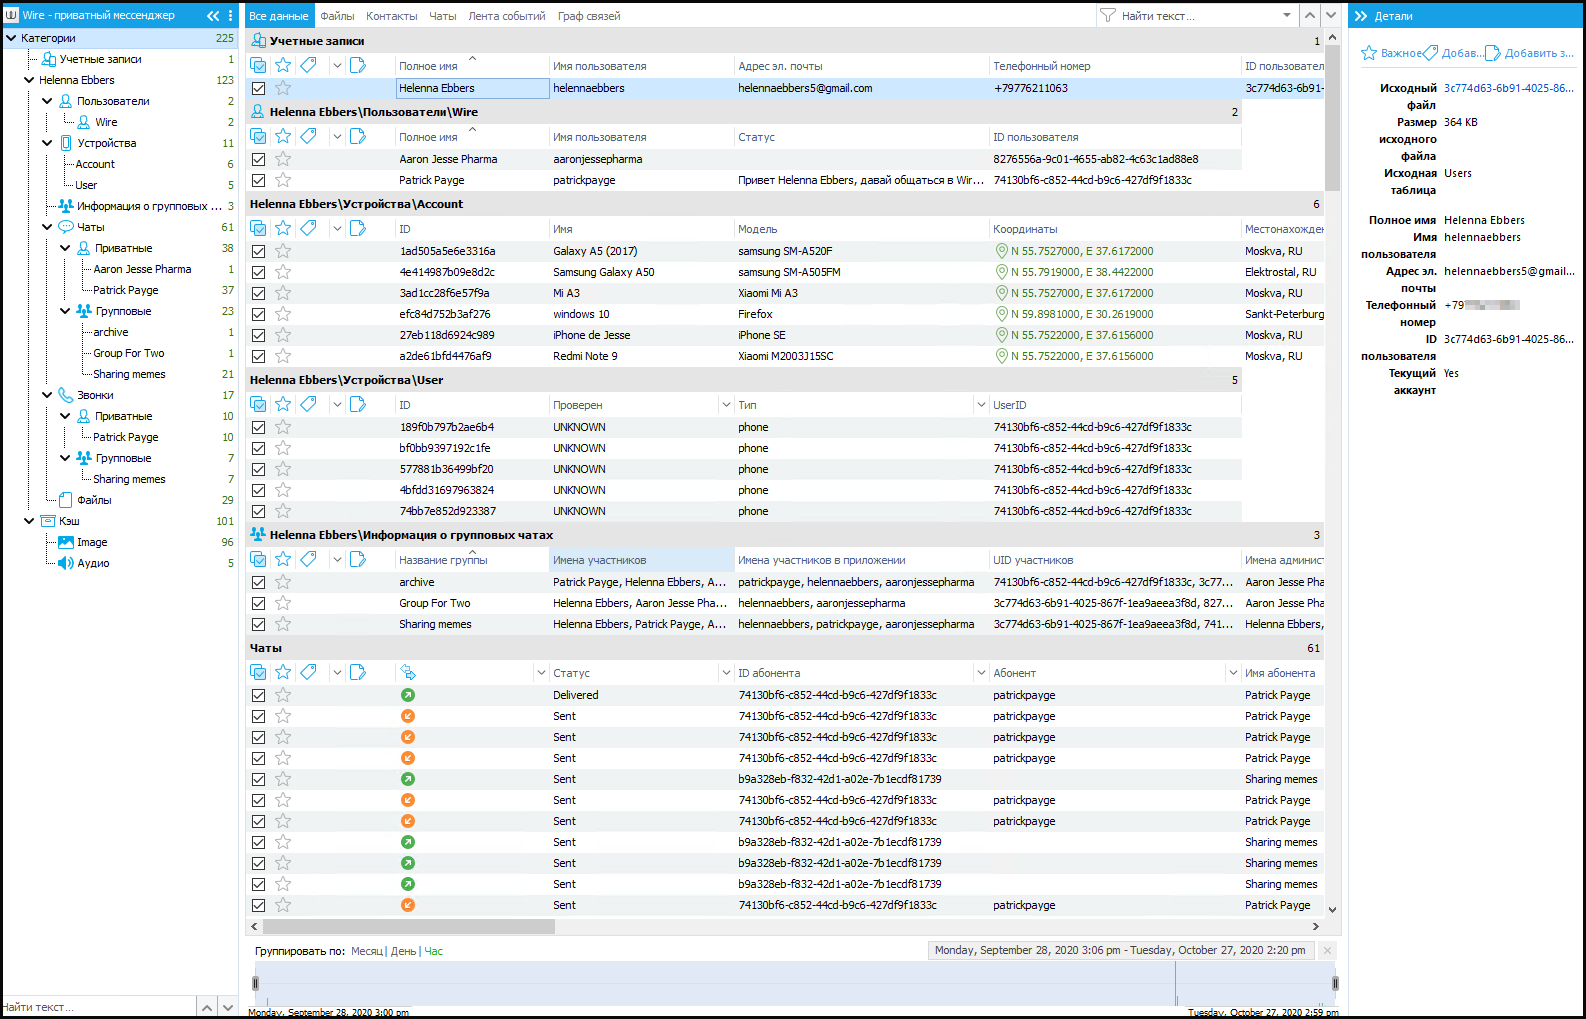This screenshot has width=1586, height=1019.
Task: Click the note icon in Учетные записи toolbar
Action: click(x=358, y=65)
